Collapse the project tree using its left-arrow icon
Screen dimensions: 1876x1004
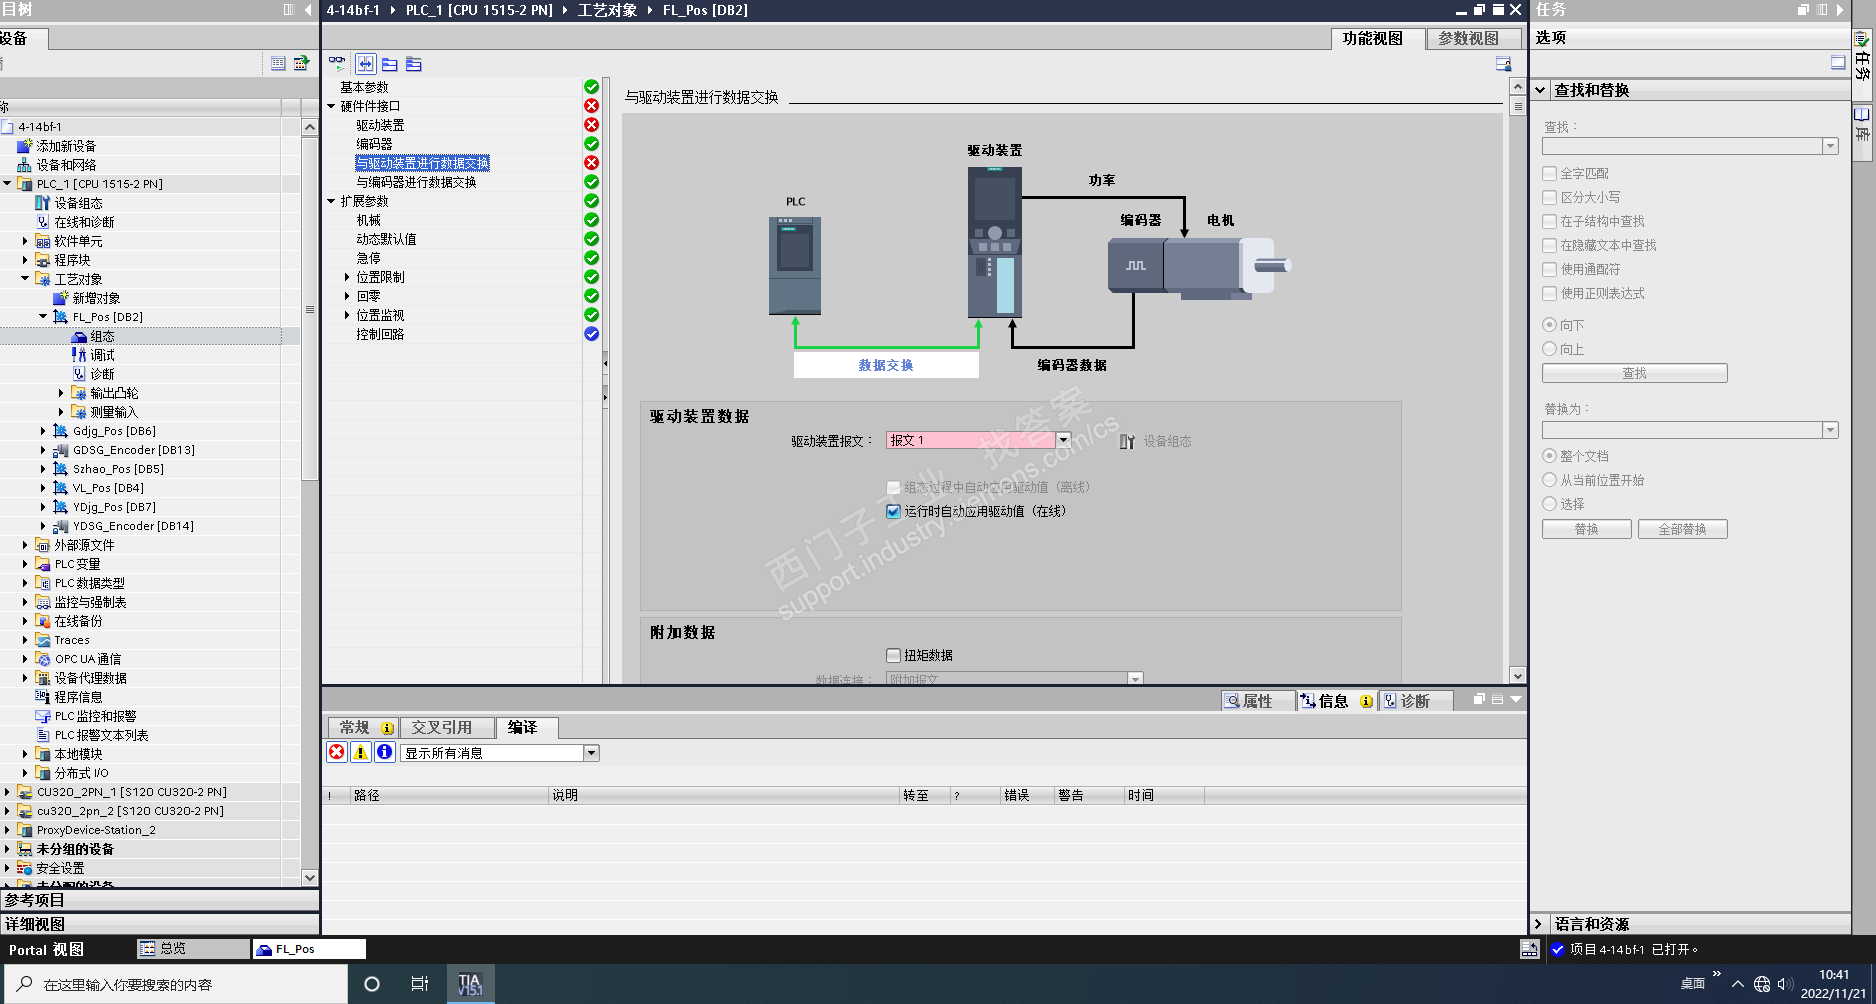308,10
